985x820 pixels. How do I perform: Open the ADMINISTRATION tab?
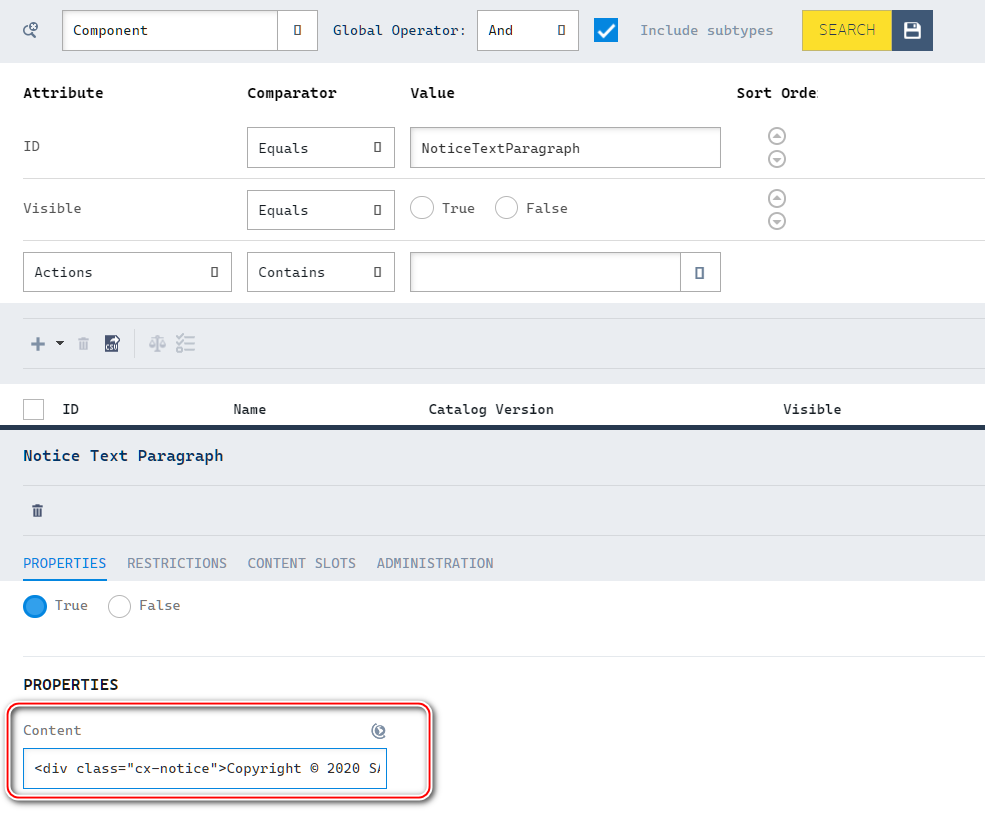pos(435,563)
